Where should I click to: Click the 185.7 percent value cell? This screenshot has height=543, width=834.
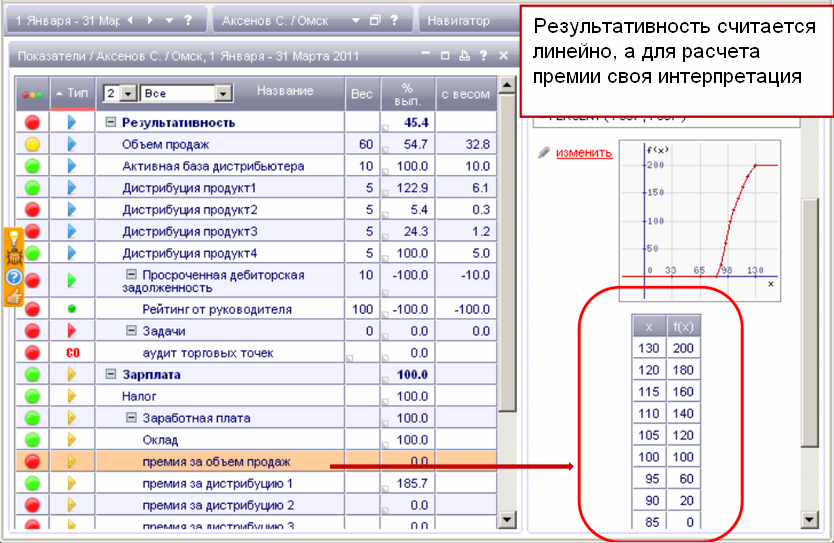coord(407,483)
